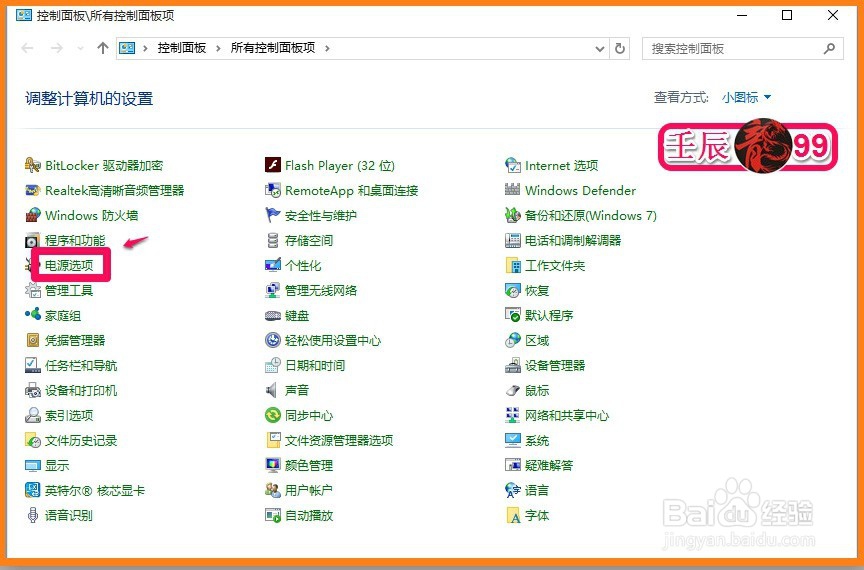Screen dimensions: 864x570
Task: Open the 凭据管理器 safe icon
Action: point(33,340)
